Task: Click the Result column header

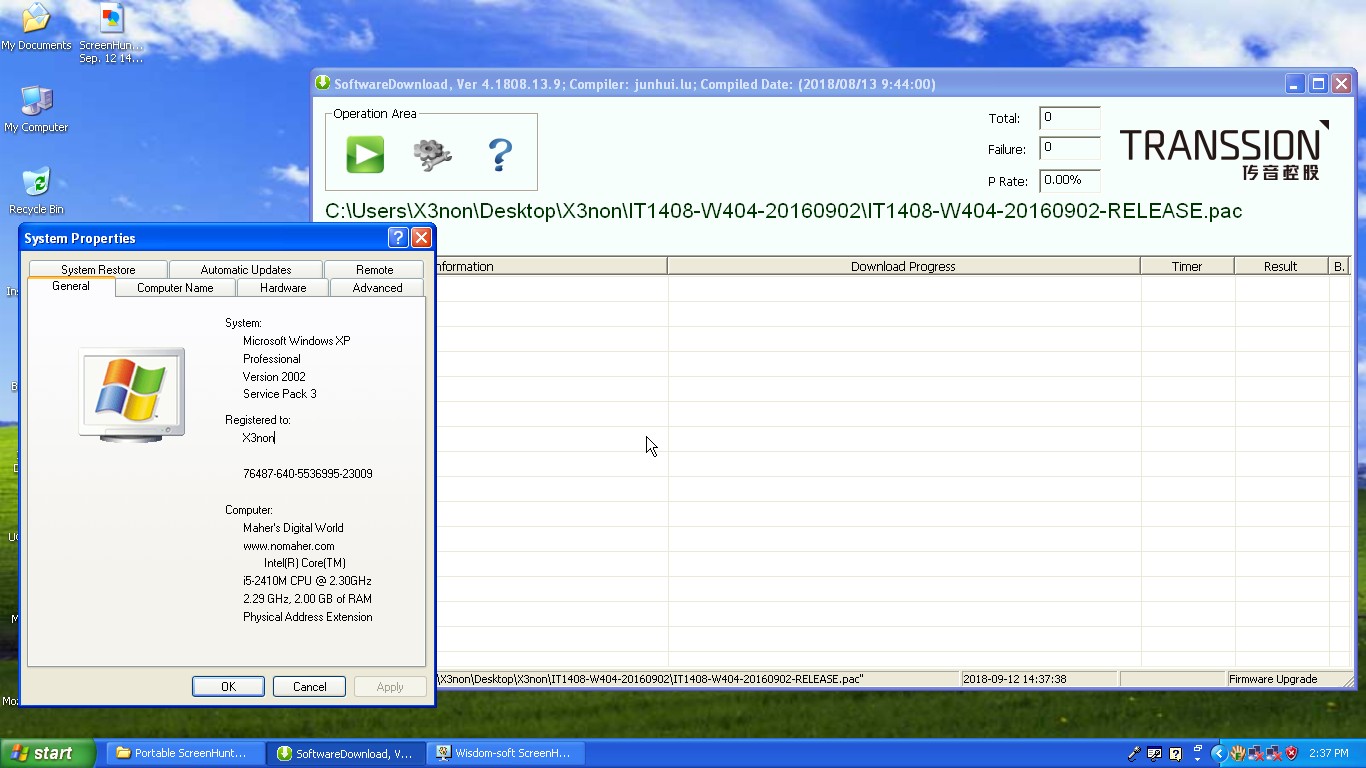Action: coord(1281,266)
